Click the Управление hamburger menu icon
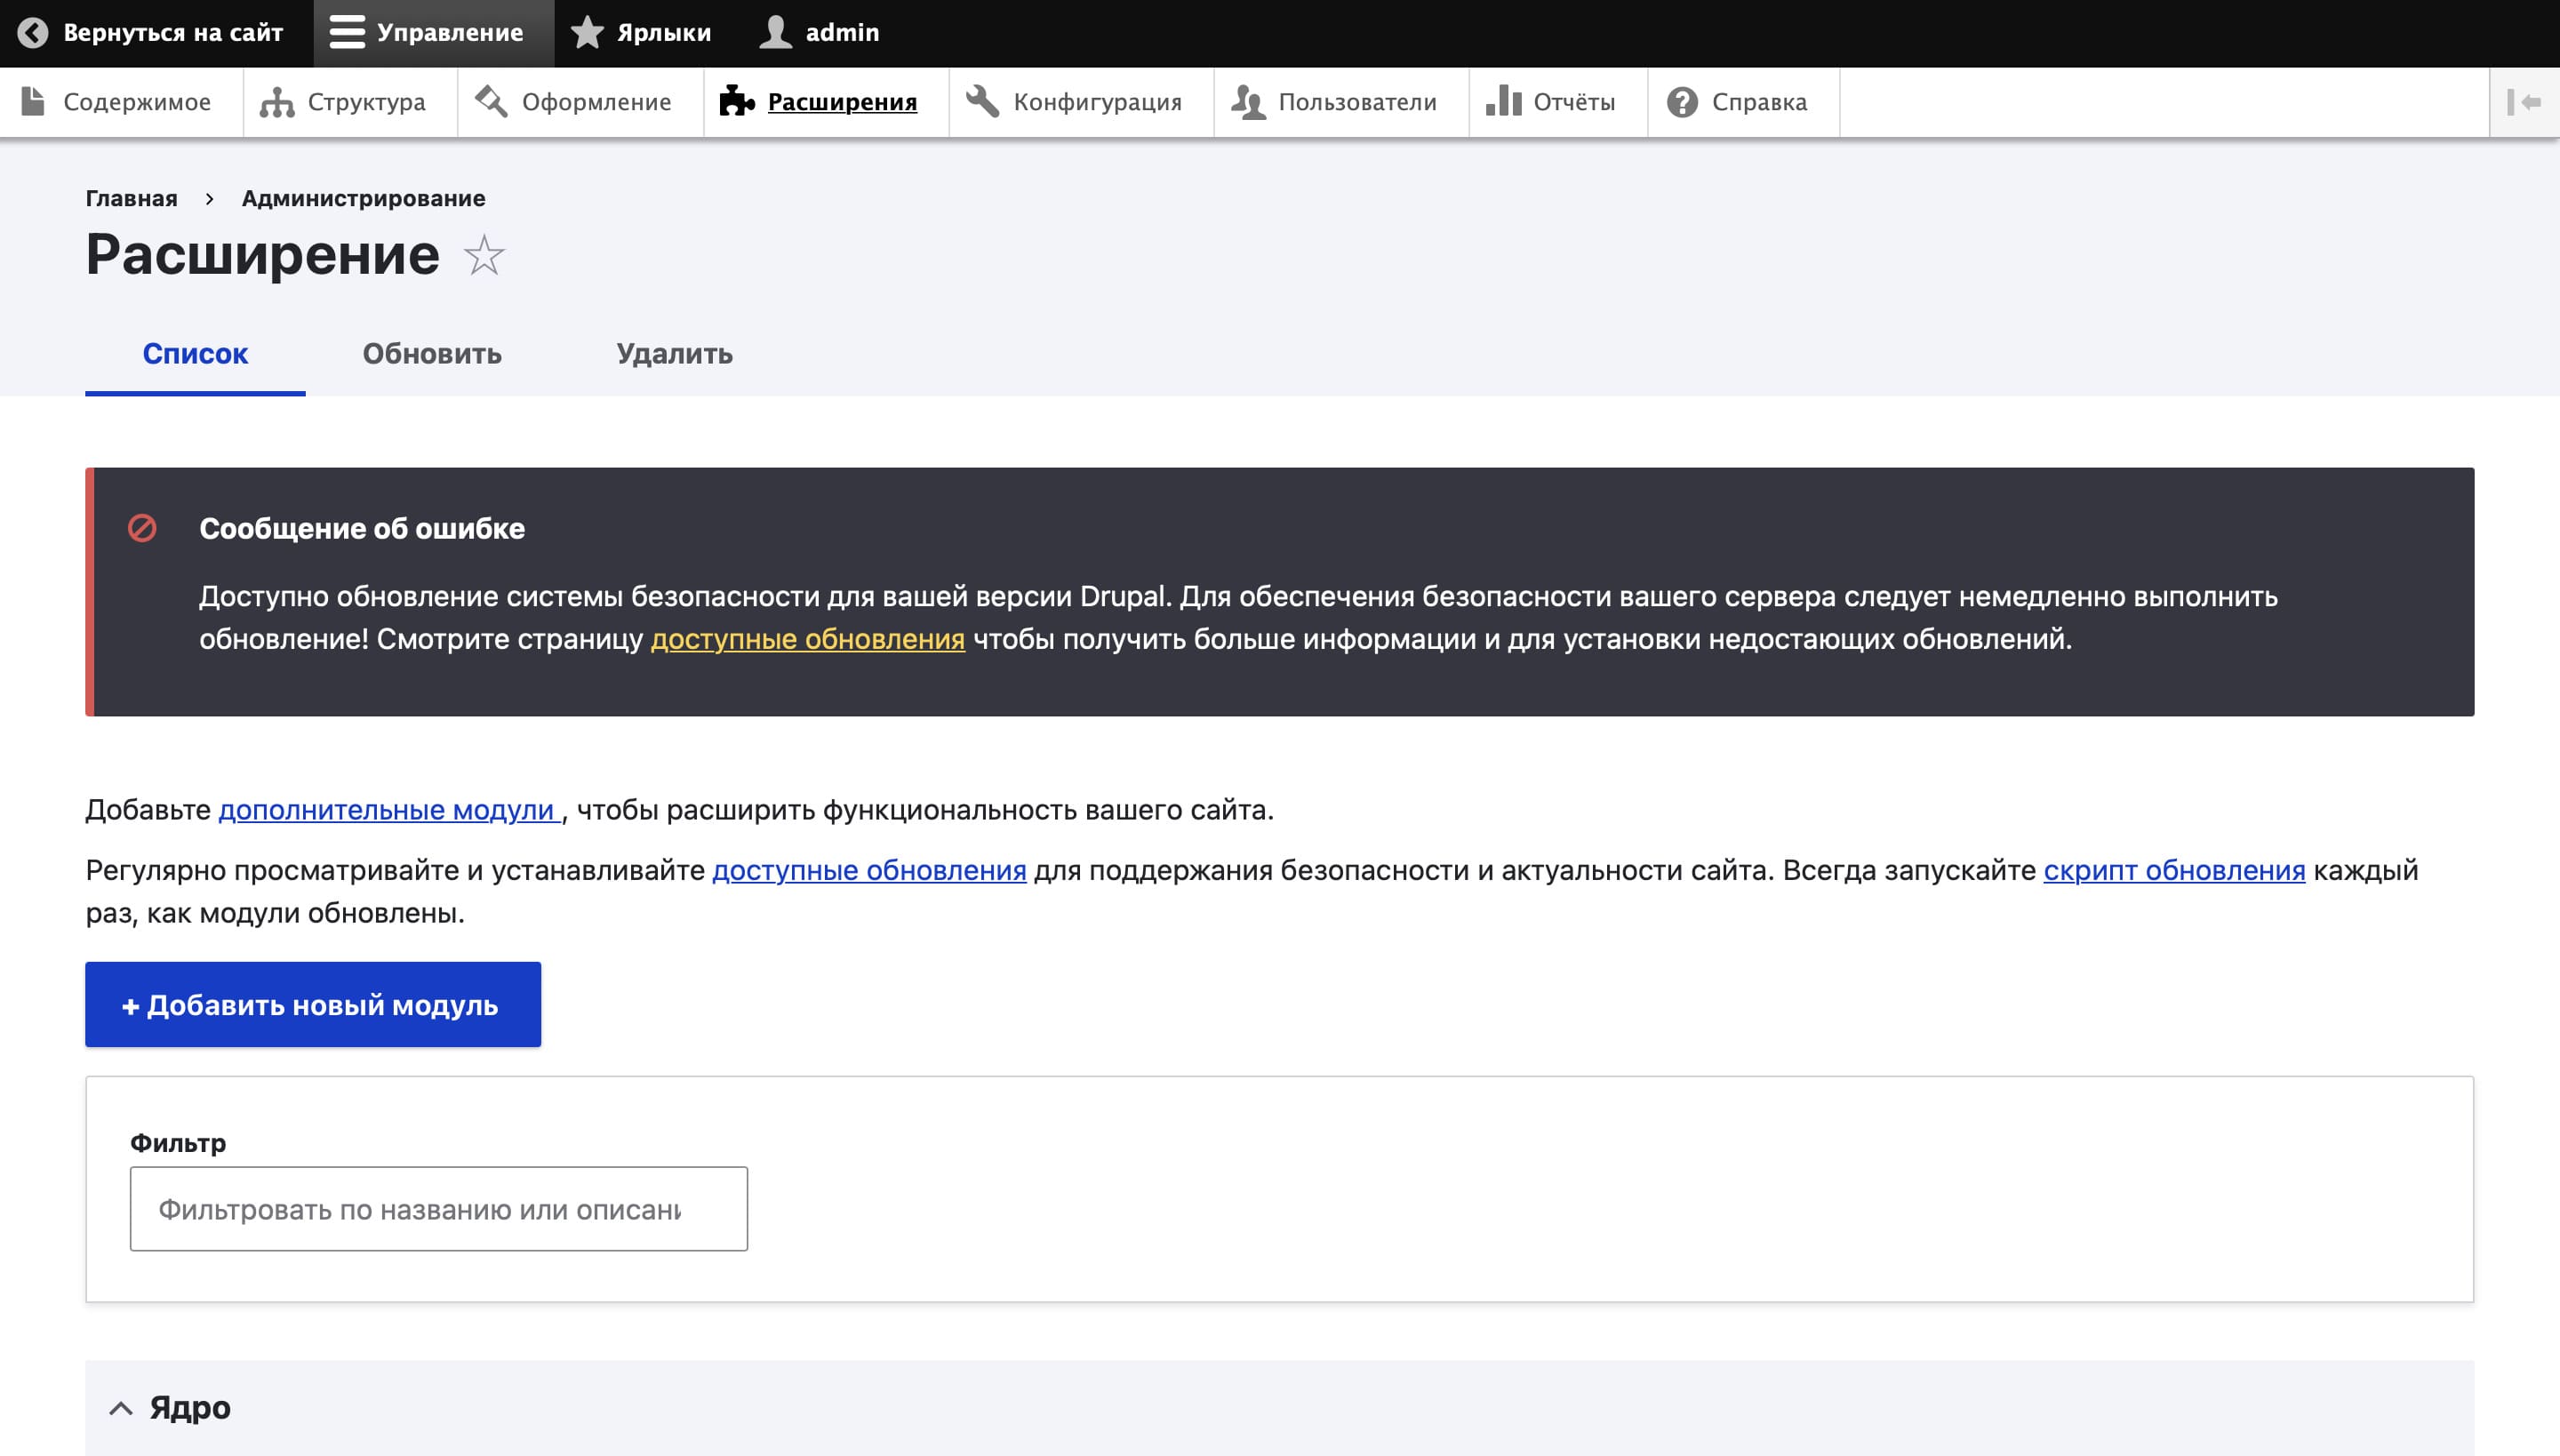2560x1456 pixels. click(x=346, y=33)
